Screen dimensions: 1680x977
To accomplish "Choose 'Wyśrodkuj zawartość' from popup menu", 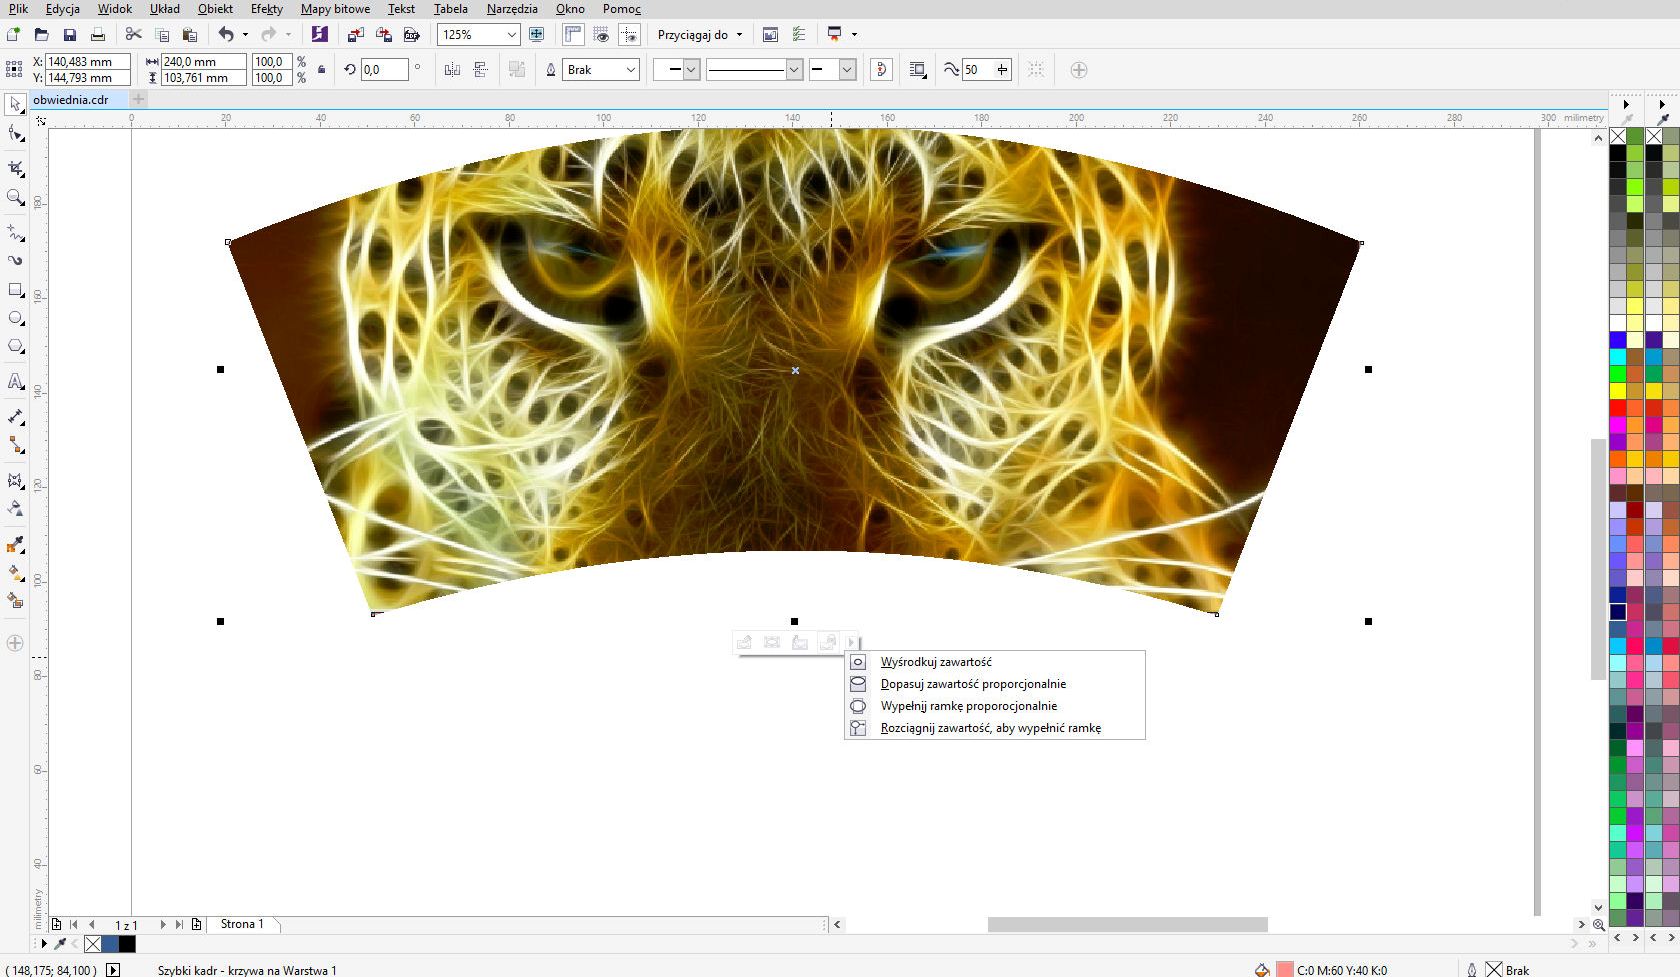I will (935, 662).
